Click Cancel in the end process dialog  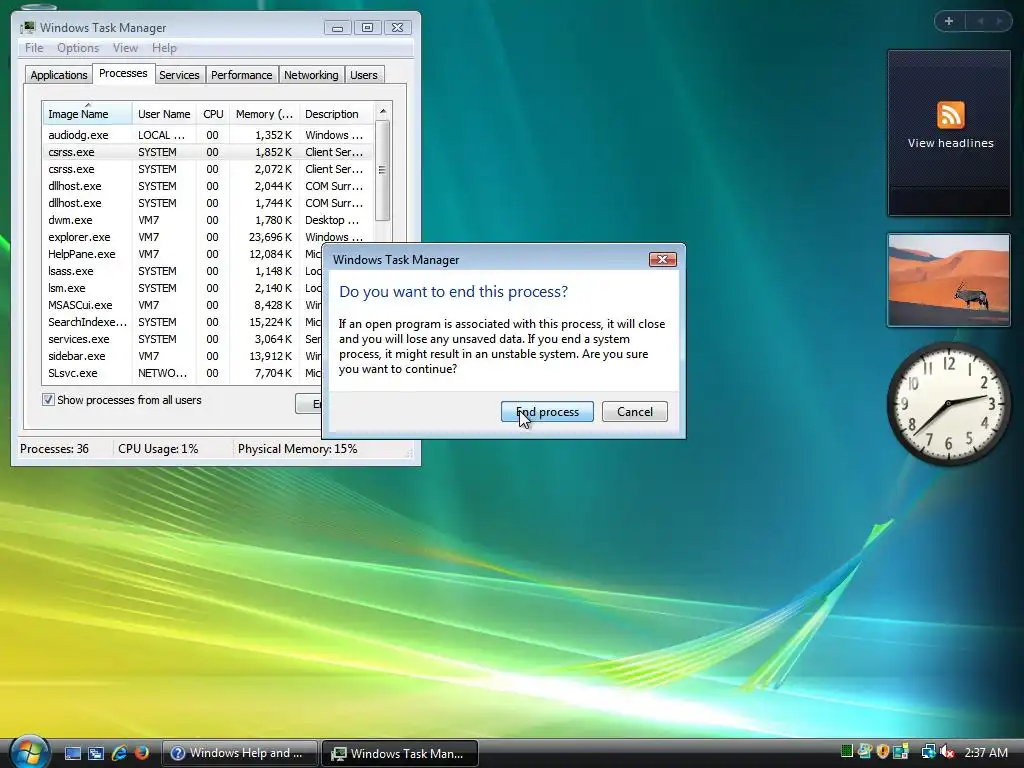tap(635, 411)
